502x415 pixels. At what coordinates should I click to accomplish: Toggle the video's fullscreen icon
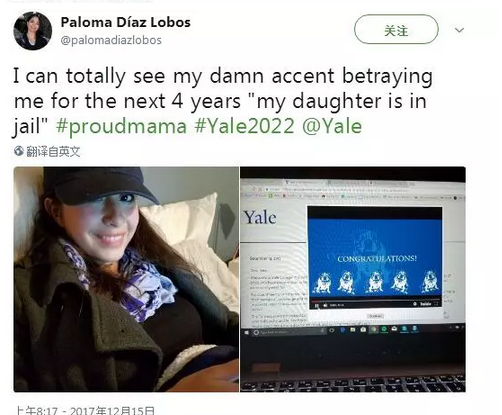tap(436, 304)
